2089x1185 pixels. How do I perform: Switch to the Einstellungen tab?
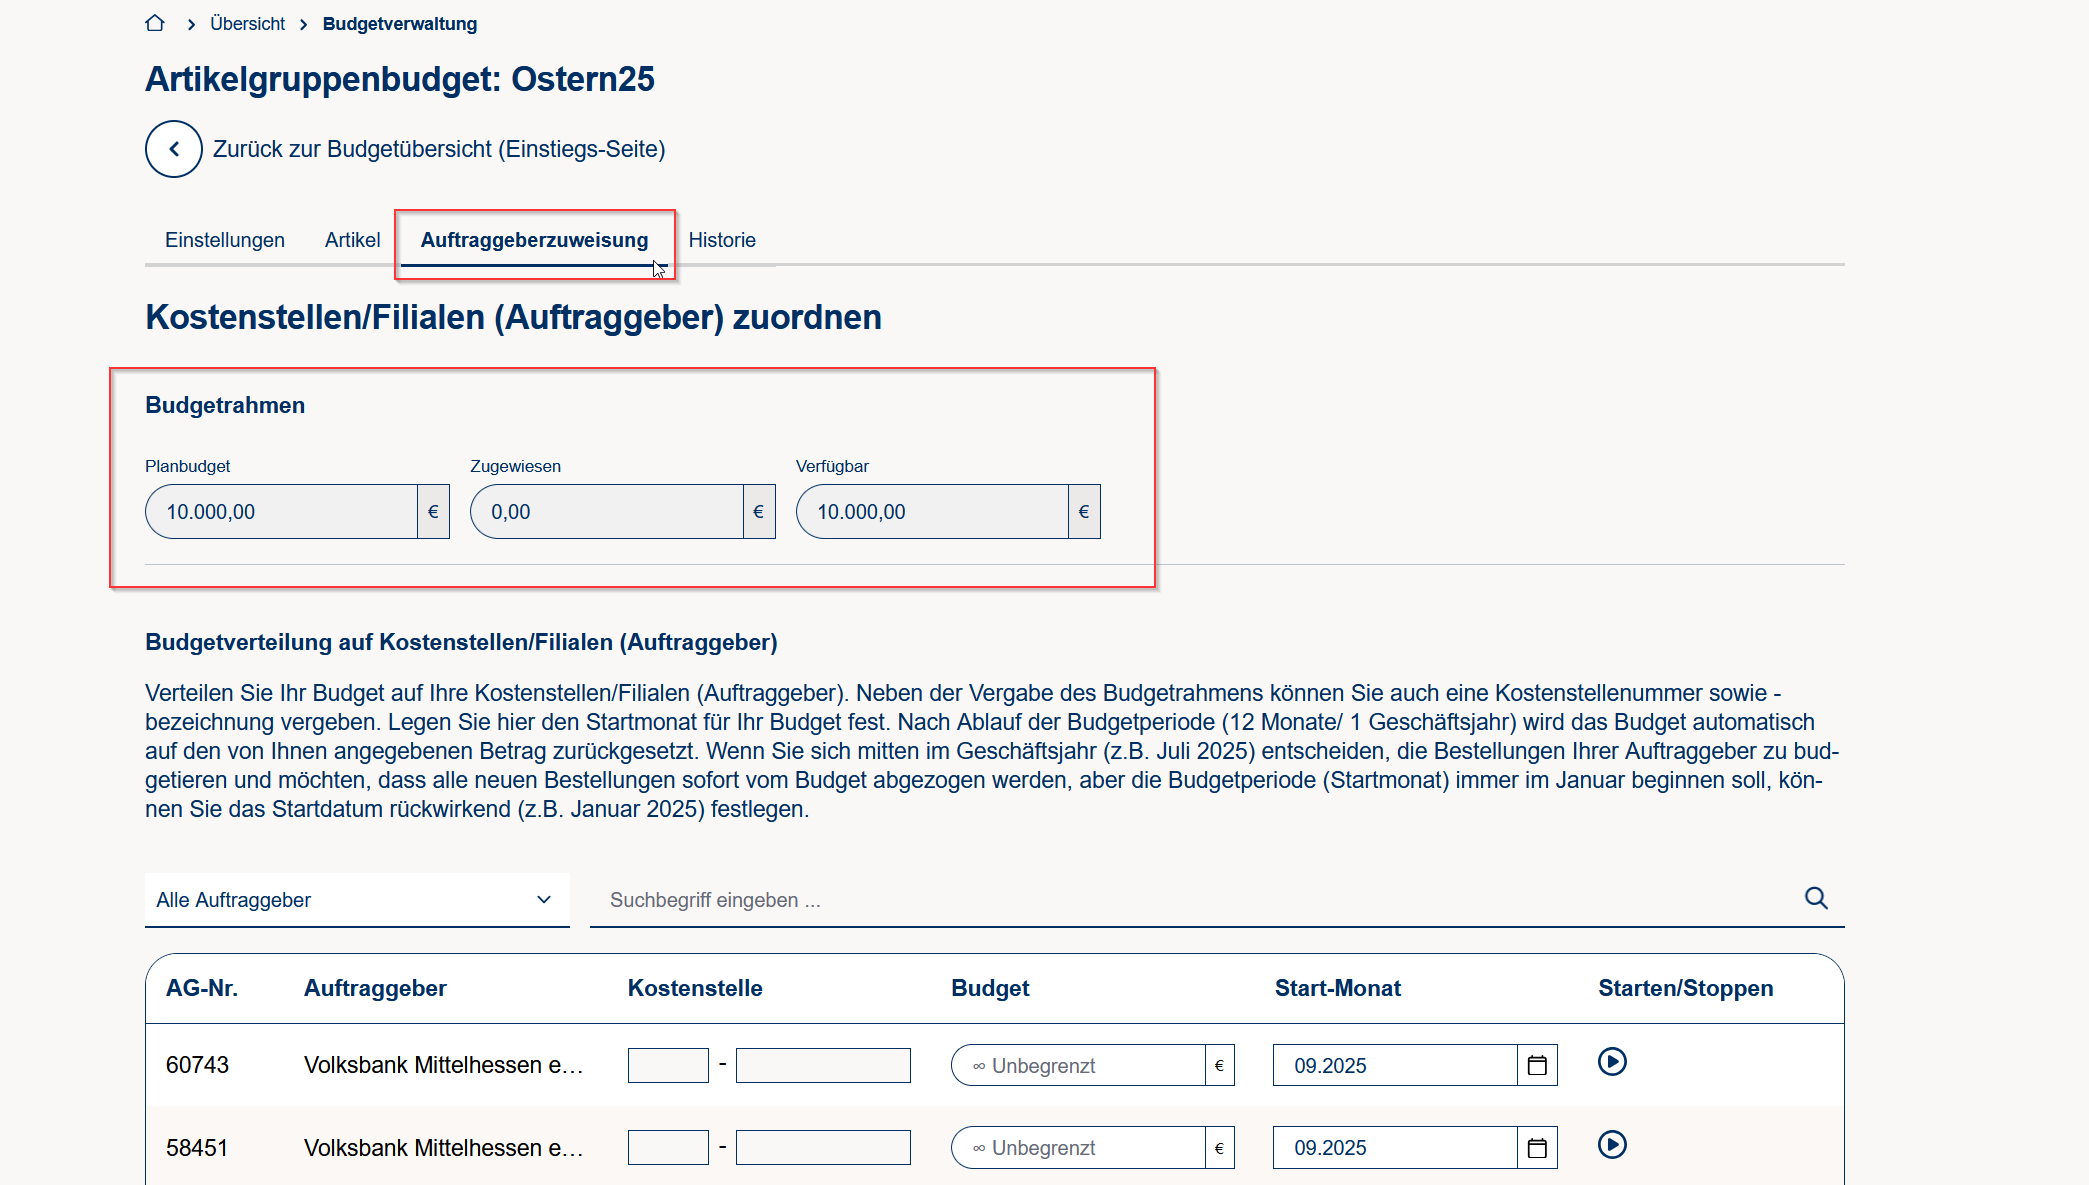click(x=225, y=240)
